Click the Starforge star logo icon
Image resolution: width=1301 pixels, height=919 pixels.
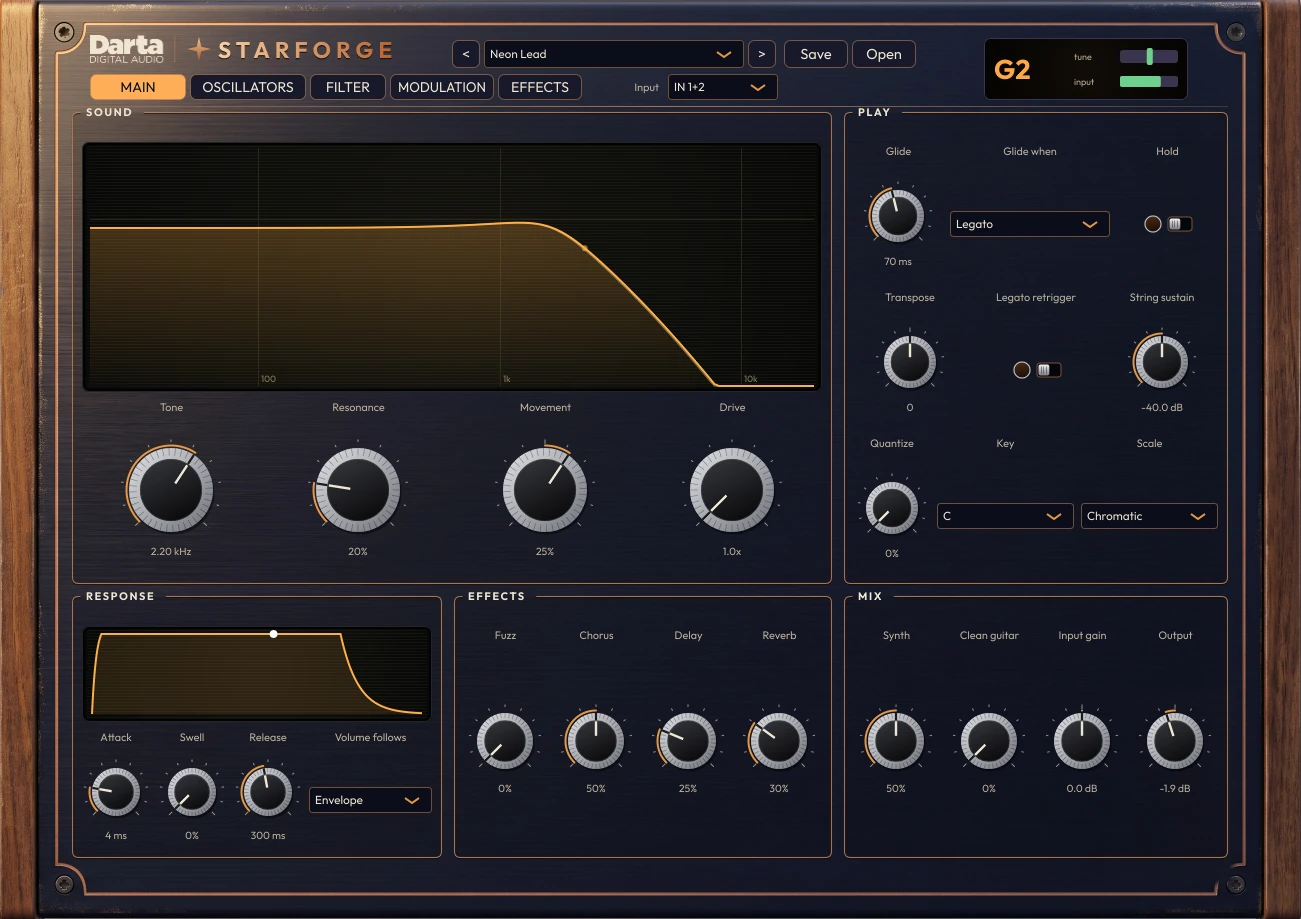coord(200,49)
